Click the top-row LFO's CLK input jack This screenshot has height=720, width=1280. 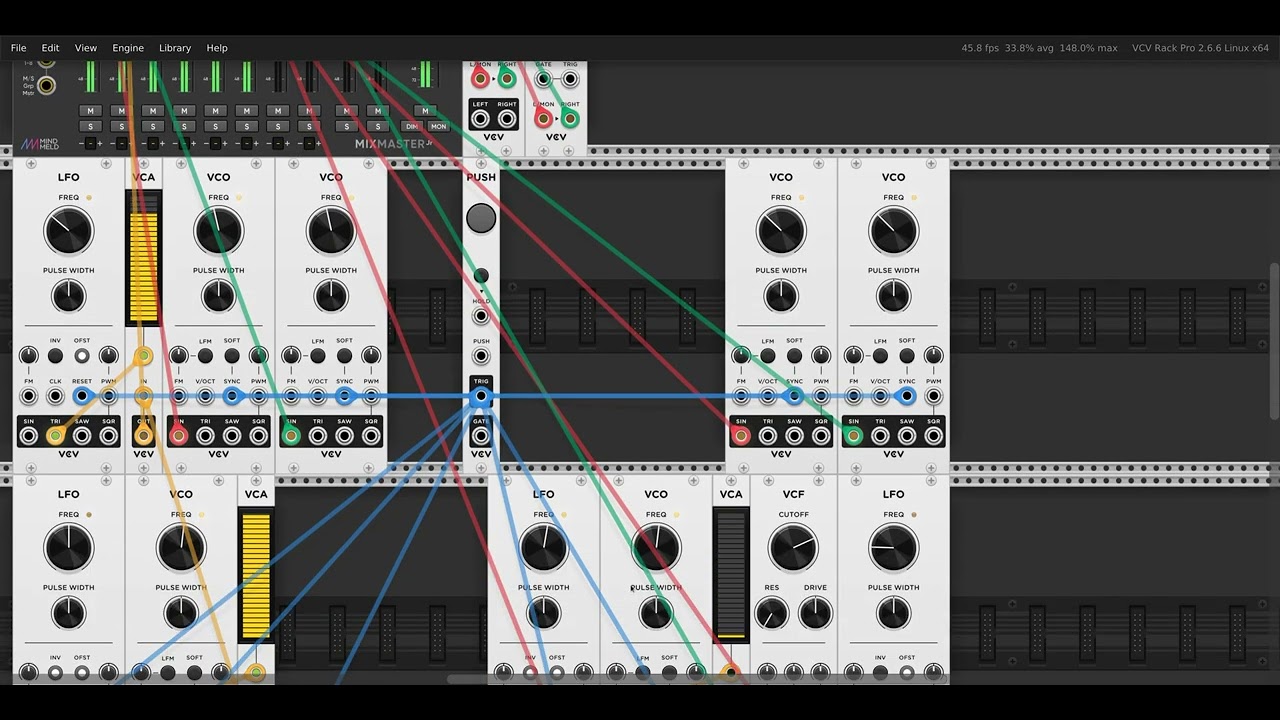[55, 396]
